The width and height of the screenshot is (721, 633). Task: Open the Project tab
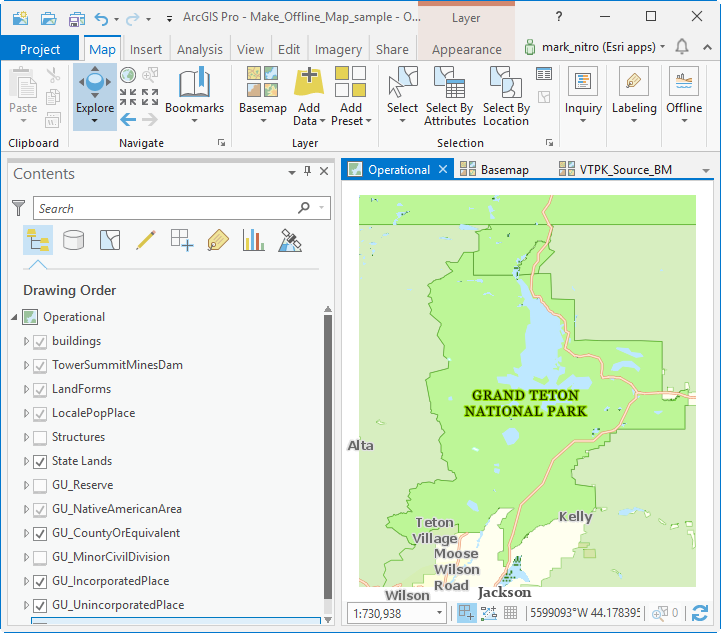40,49
